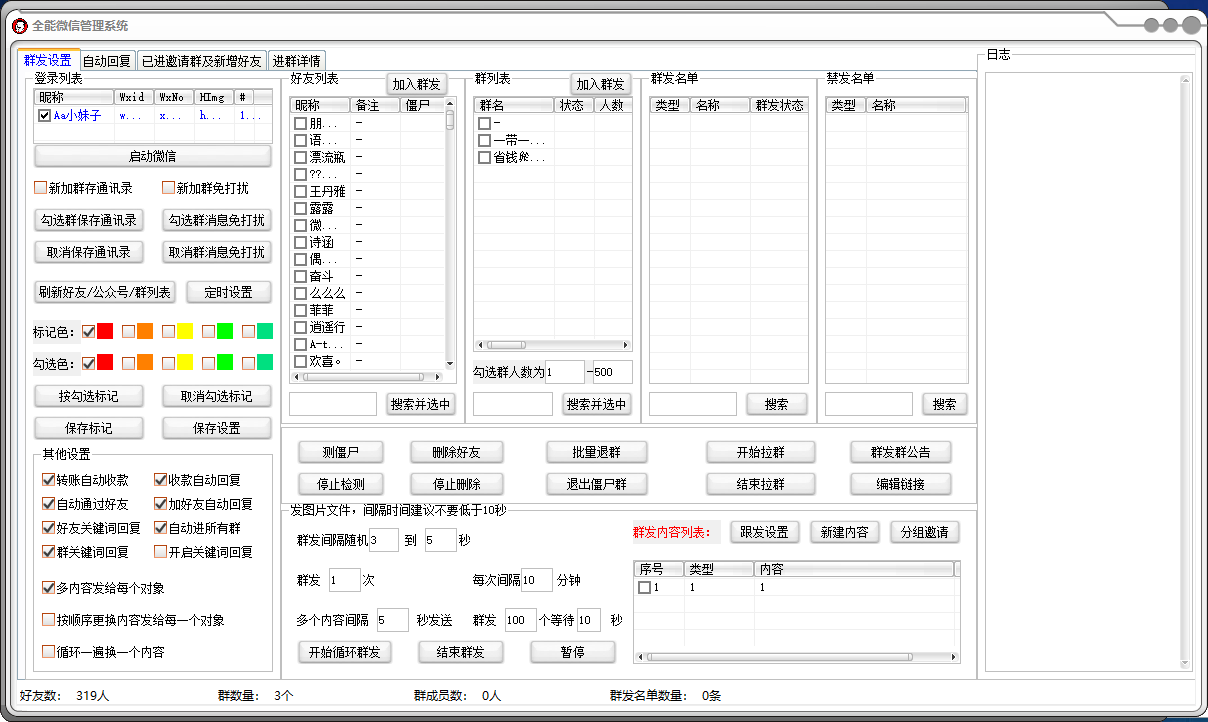Open 分组邀请 settings
This screenshot has height=722, width=1208.
[x=927, y=532]
